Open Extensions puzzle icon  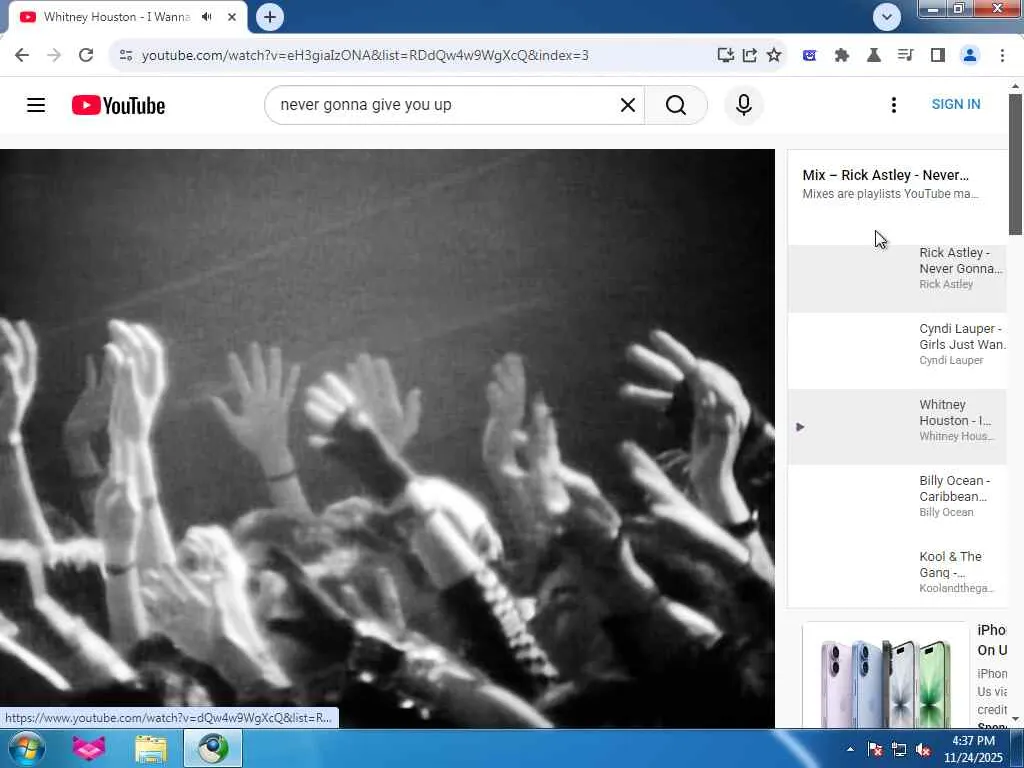(x=841, y=56)
